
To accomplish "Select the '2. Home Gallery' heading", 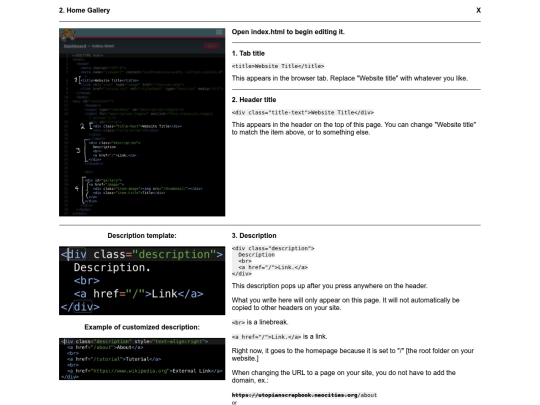I will tap(84, 10).
